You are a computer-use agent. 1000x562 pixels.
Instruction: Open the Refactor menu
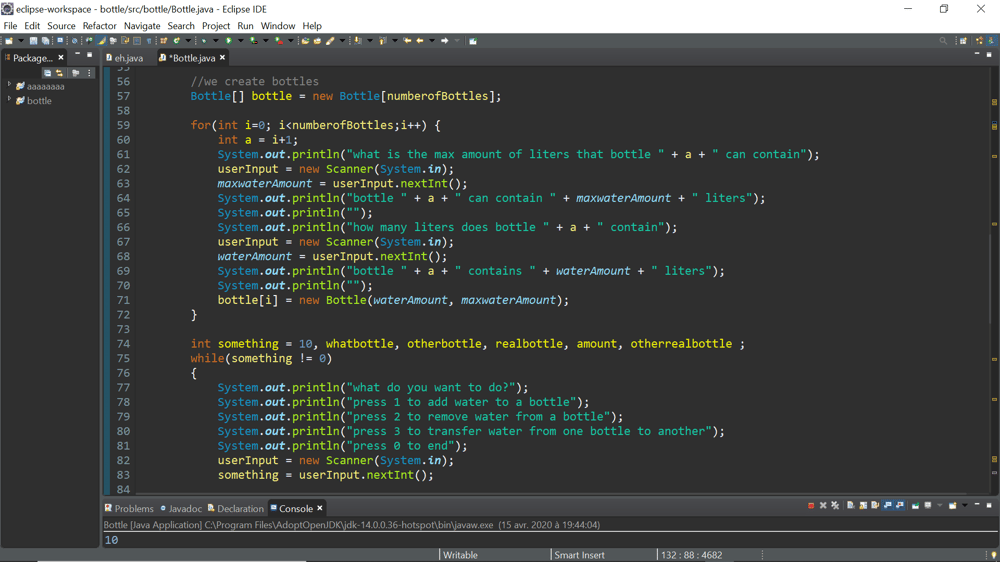(99, 26)
